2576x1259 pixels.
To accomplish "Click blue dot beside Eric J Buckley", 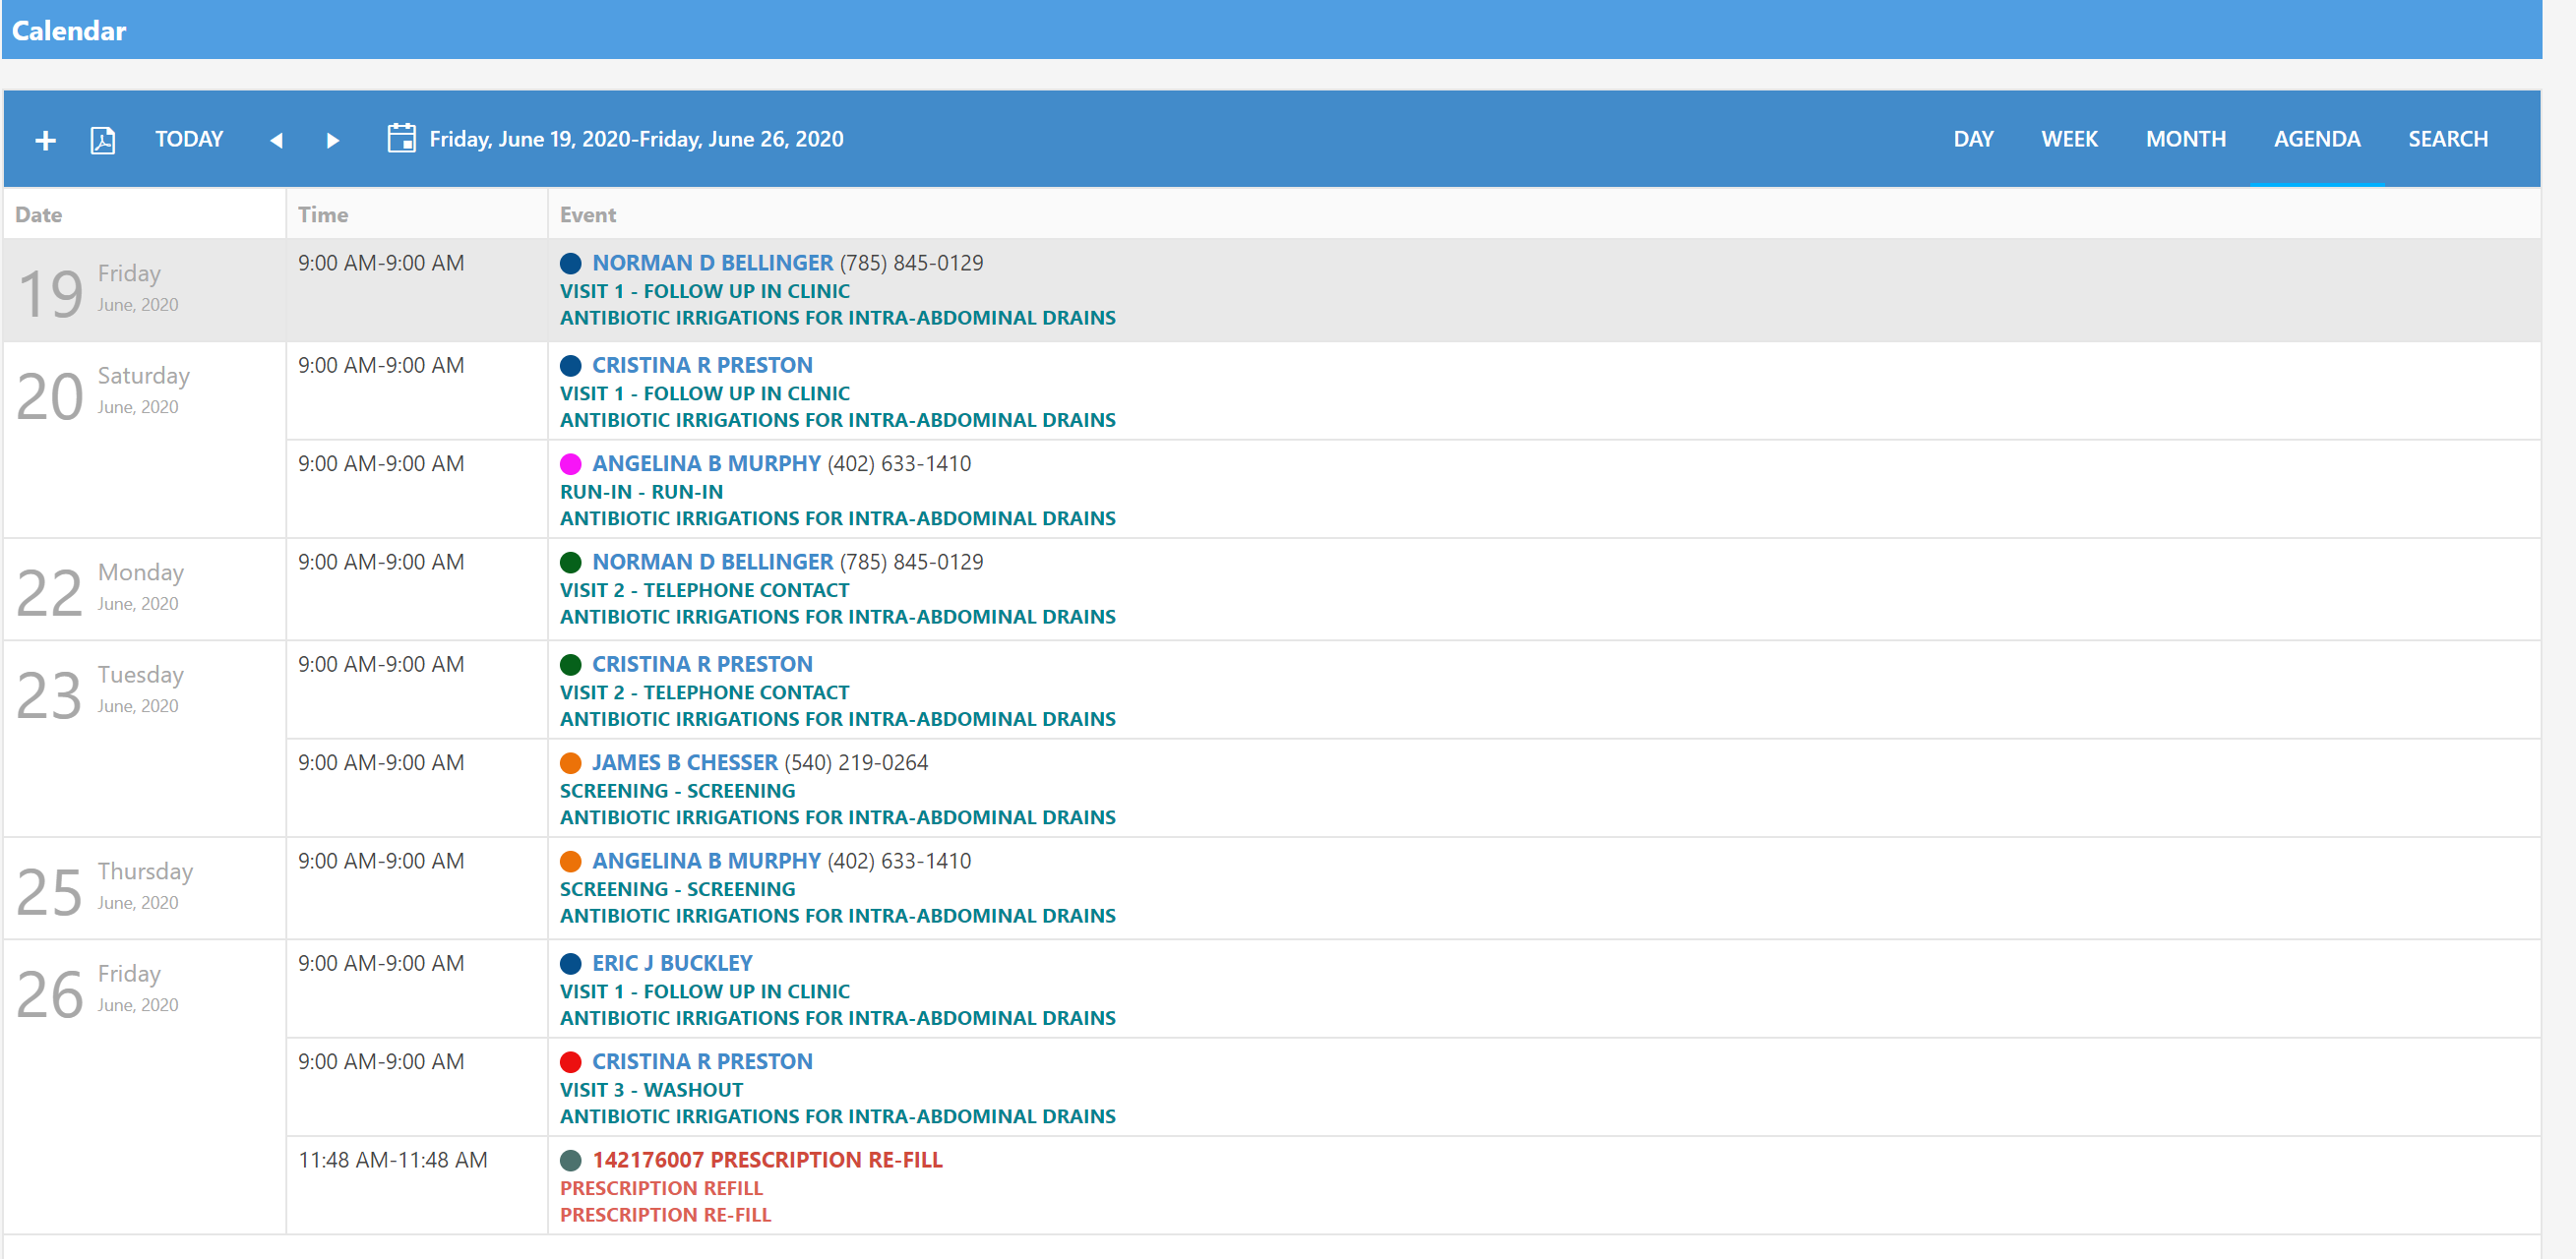I will (570, 964).
